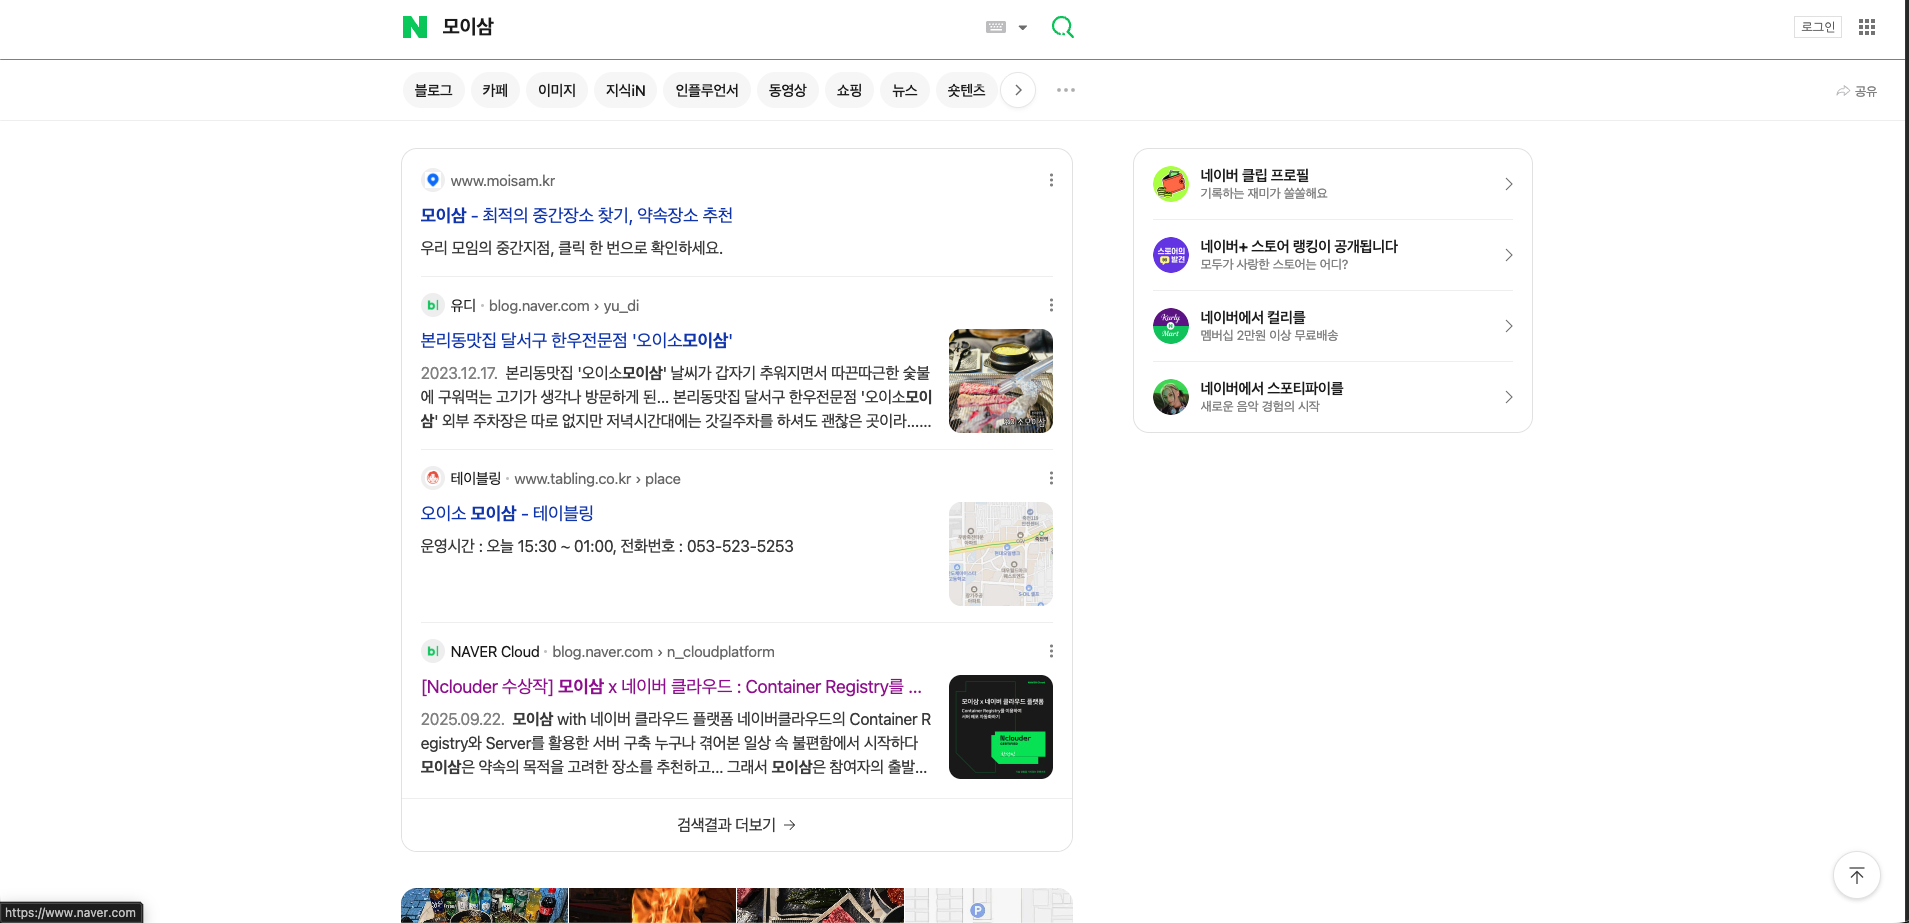
Task: Click 검색결과 더보기 button
Action: coord(737,825)
